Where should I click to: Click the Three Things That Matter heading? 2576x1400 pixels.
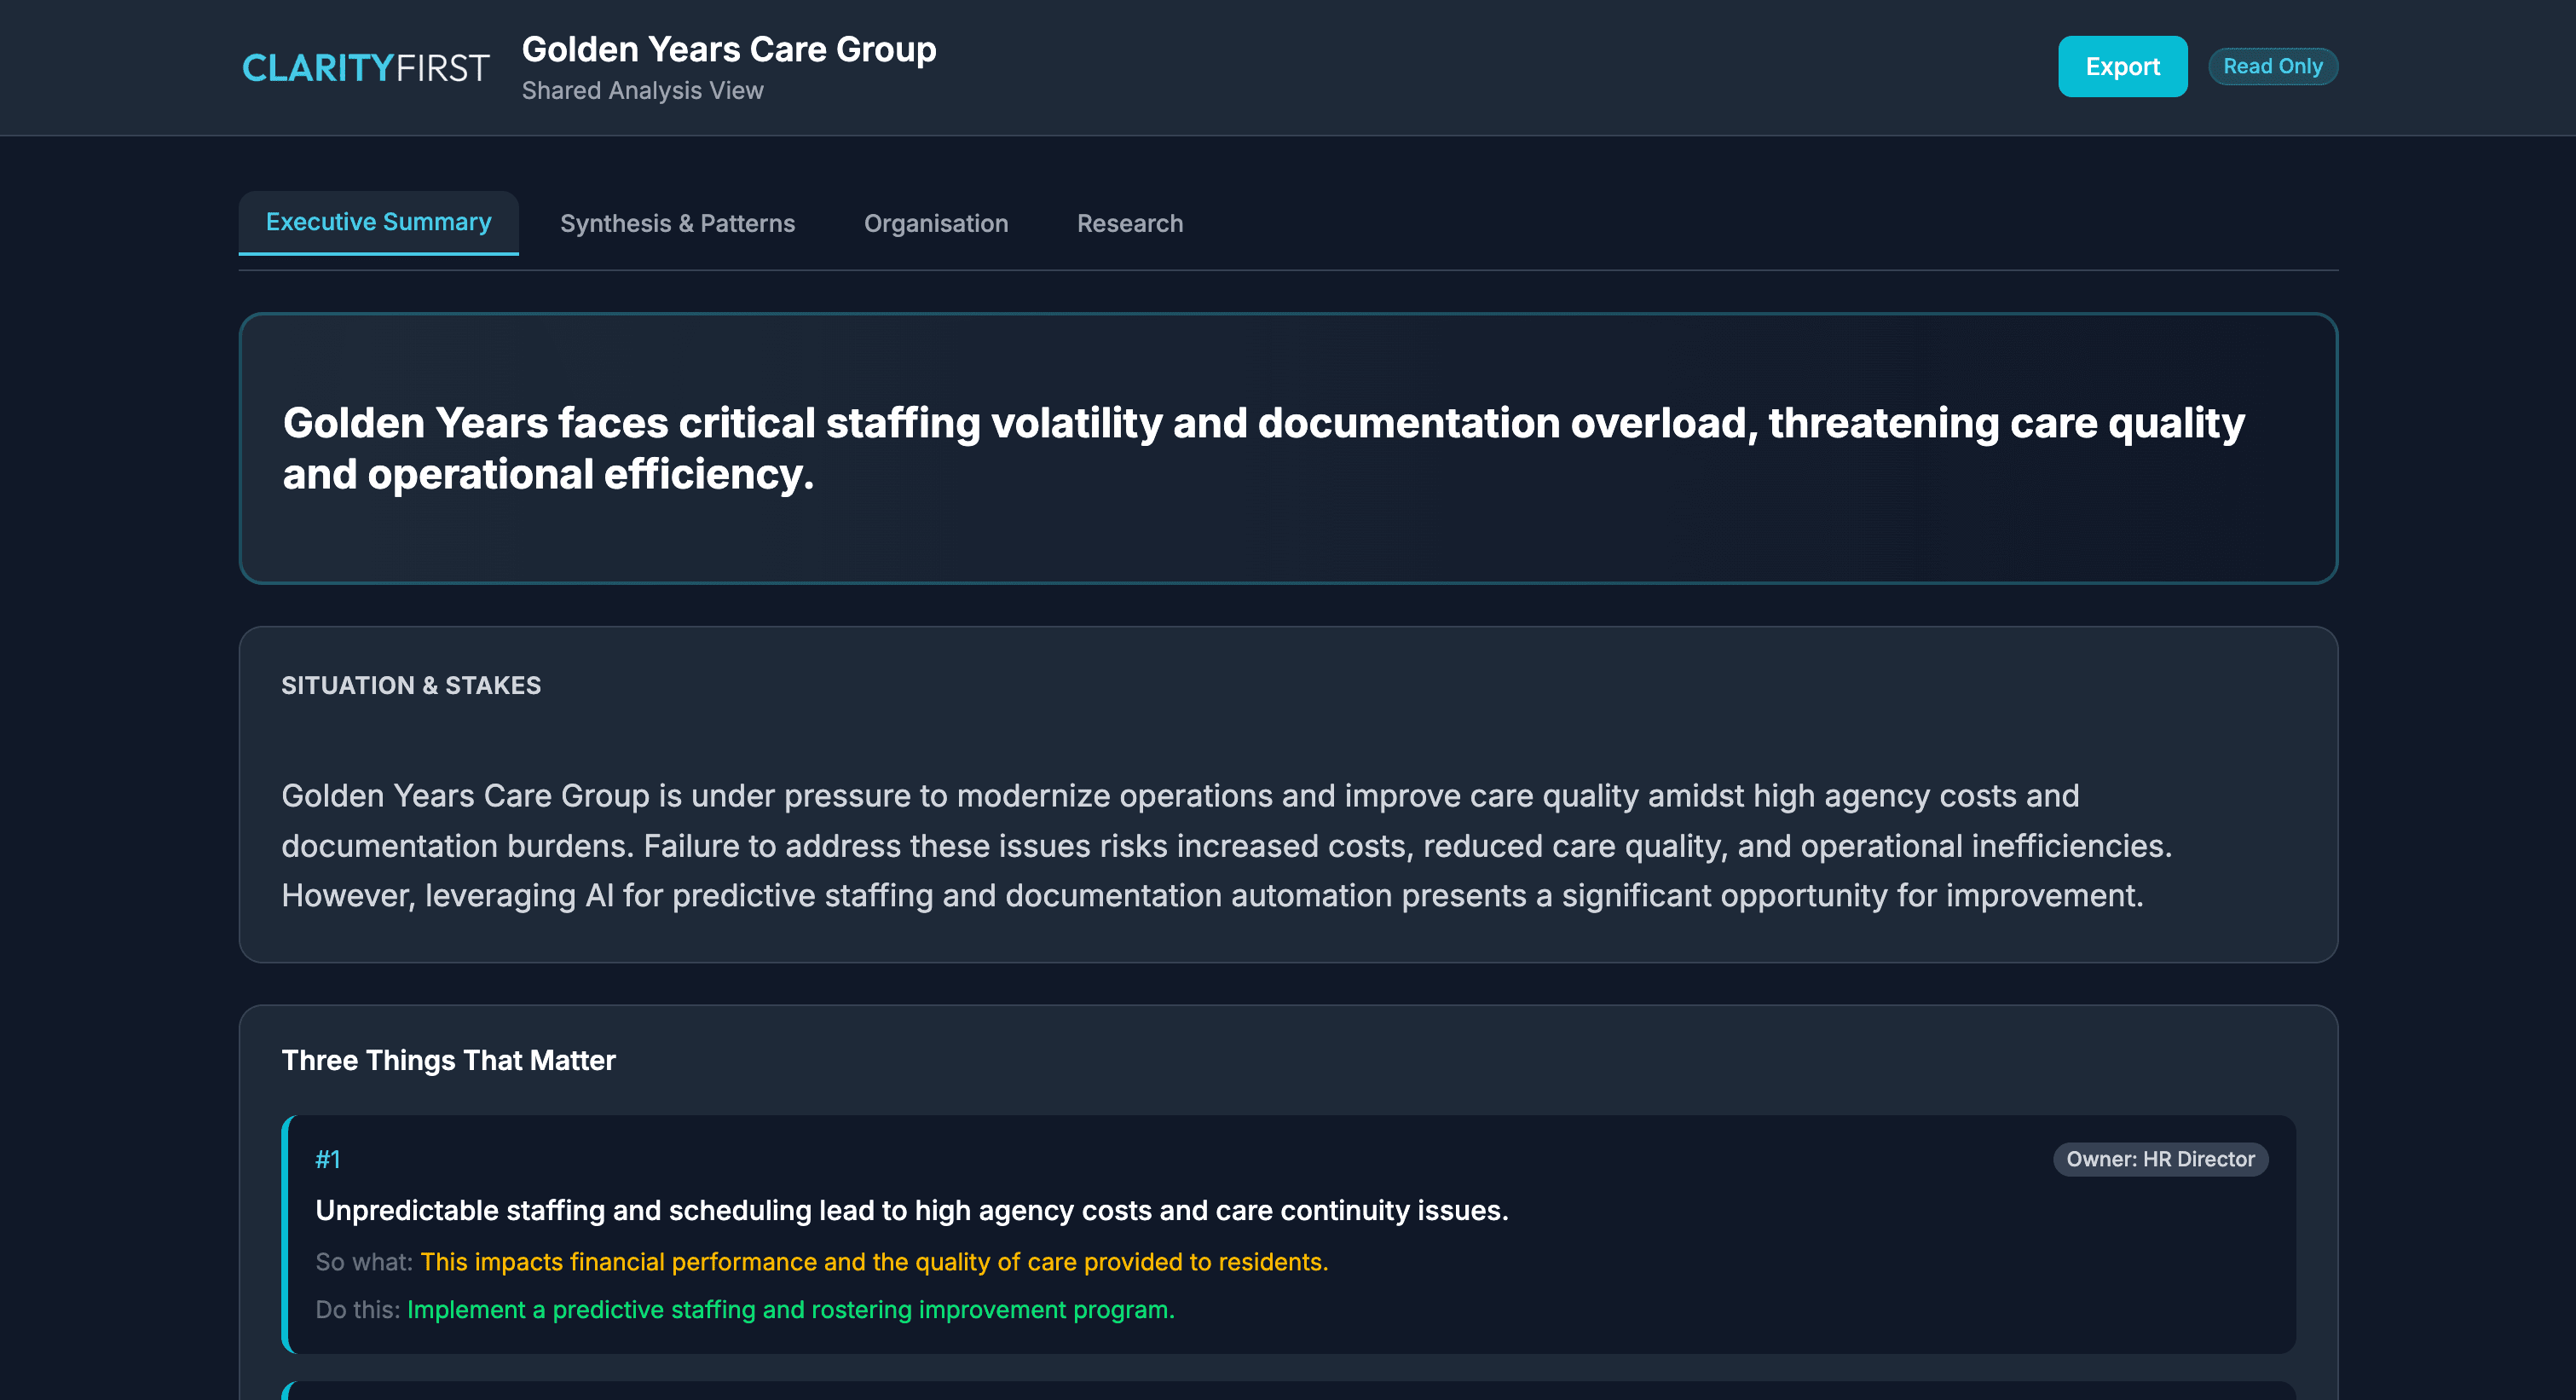click(448, 1060)
